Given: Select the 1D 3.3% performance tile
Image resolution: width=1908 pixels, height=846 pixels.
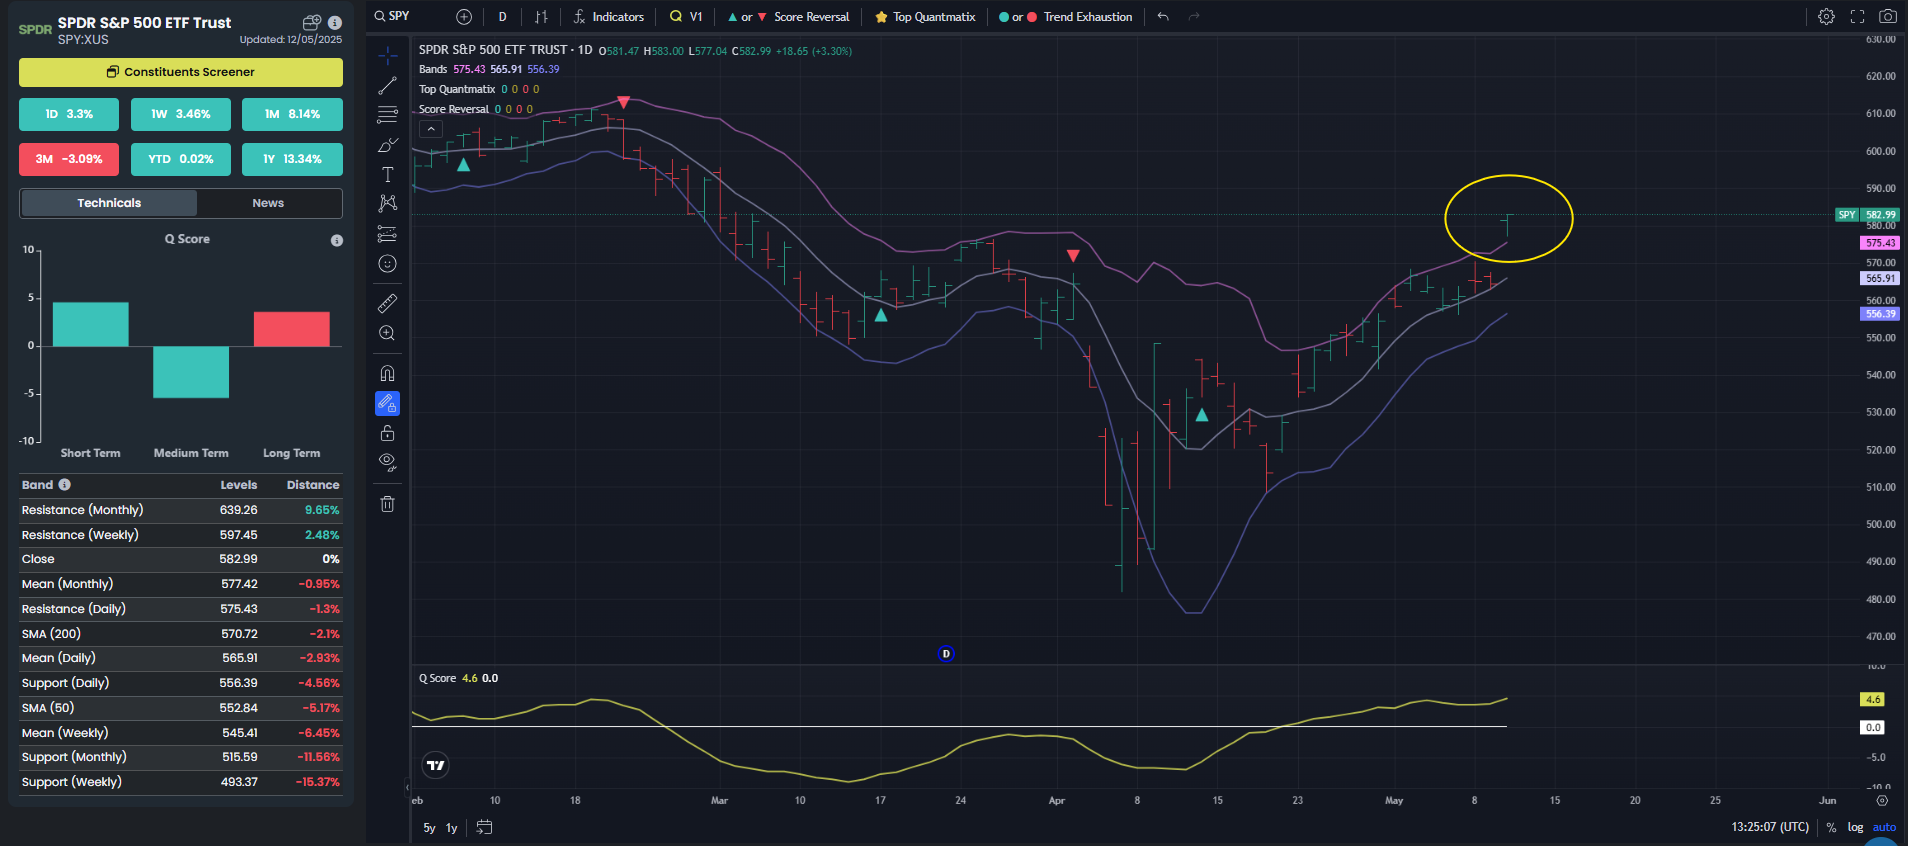Looking at the screenshot, I should 69,114.
